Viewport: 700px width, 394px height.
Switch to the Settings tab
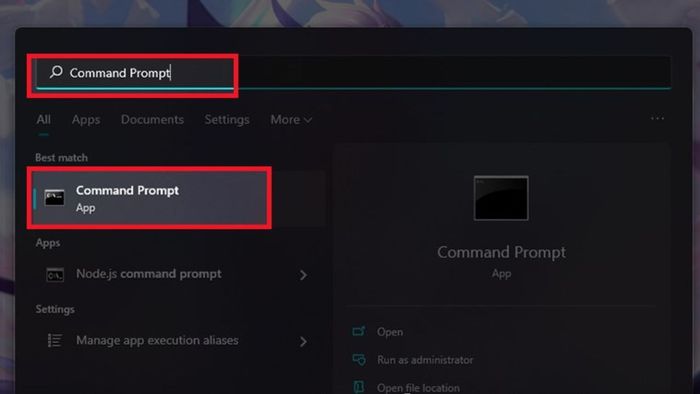click(x=227, y=120)
